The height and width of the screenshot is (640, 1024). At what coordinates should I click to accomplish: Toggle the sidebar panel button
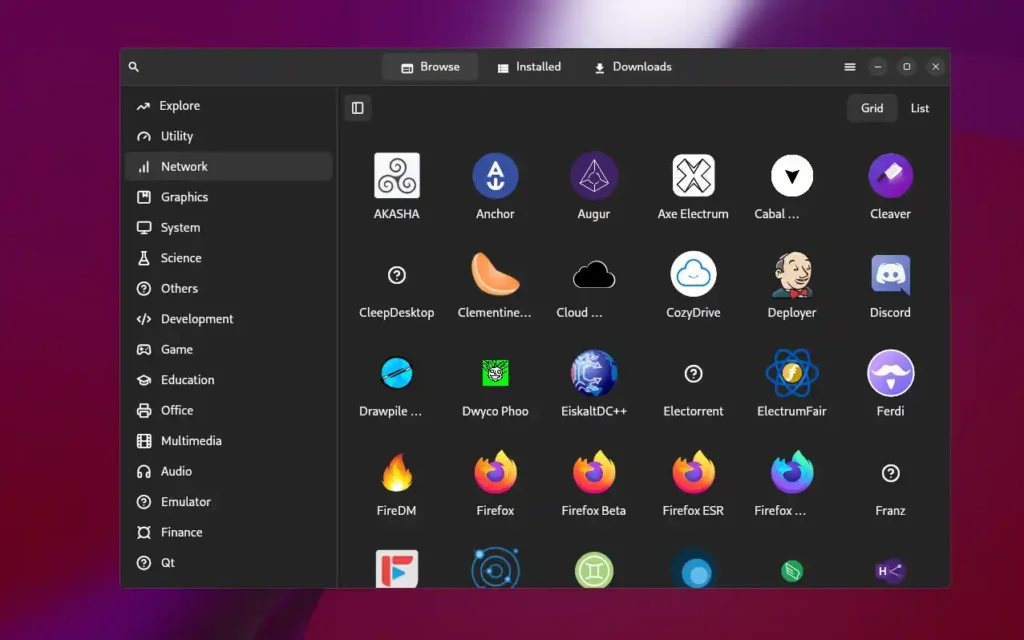(358, 107)
